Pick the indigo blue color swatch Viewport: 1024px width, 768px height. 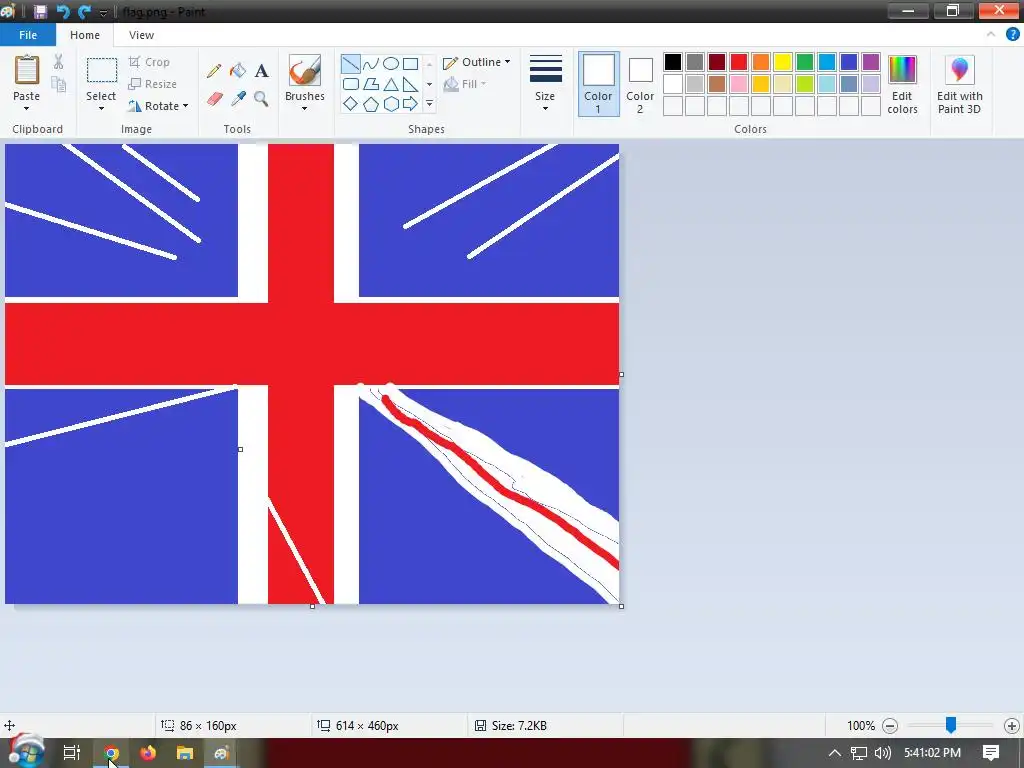tap(848, 62)
